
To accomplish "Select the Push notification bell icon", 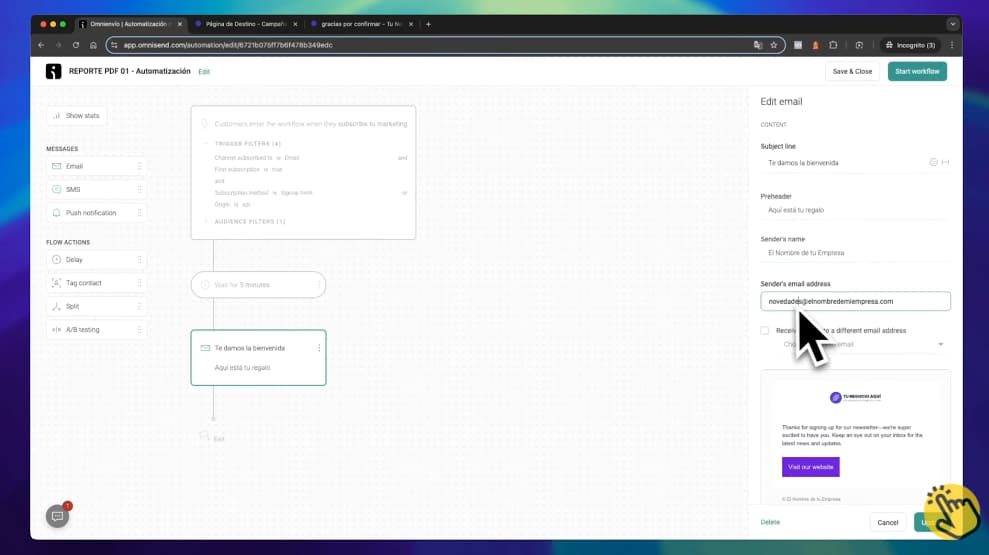I will point(57,213).
